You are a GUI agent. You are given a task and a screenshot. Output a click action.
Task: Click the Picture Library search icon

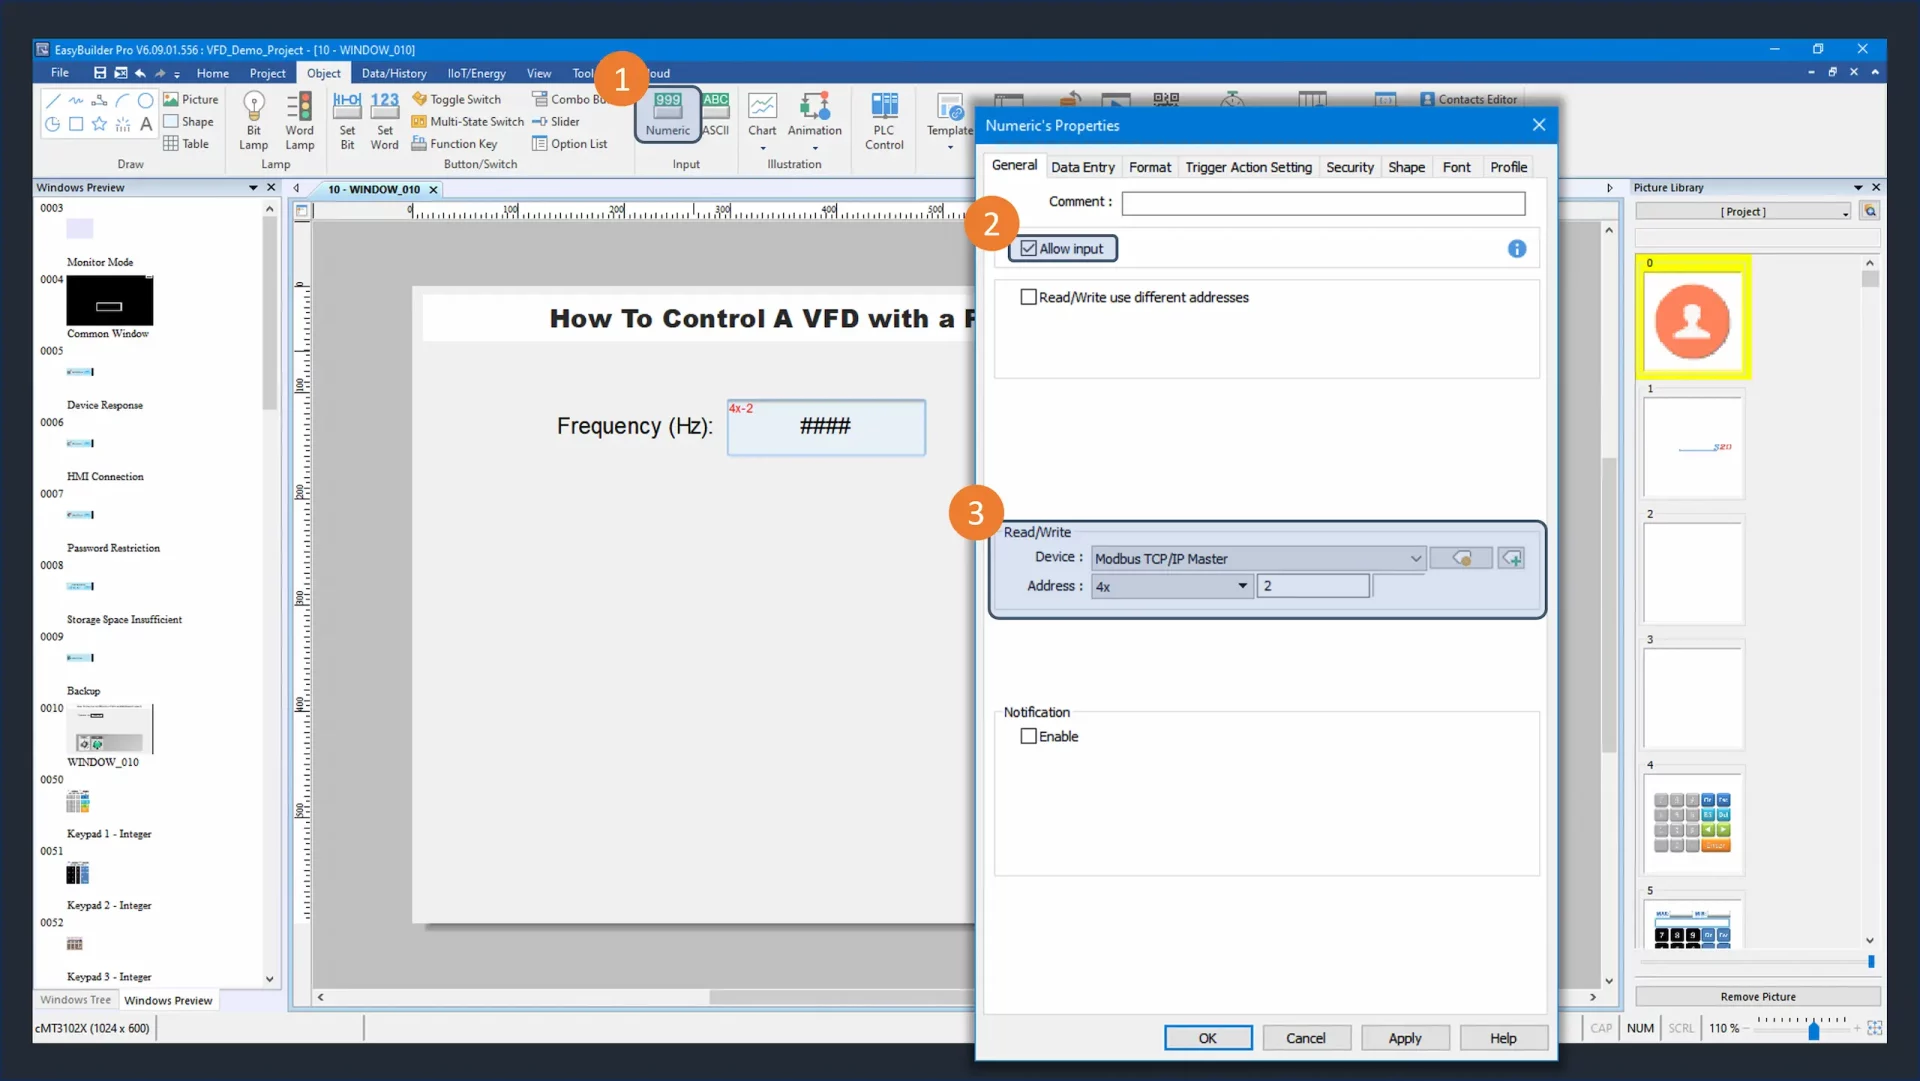click(x=1870, y=211)
